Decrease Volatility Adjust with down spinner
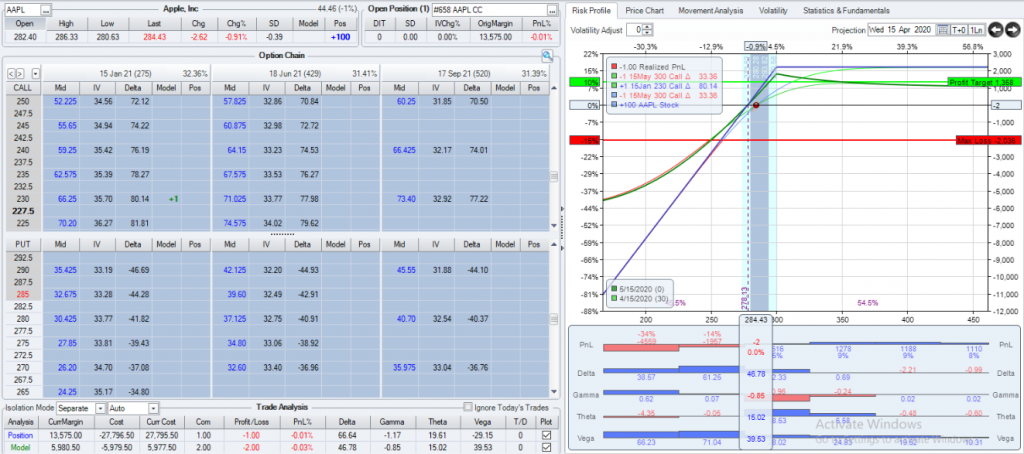 click(647, 33)
